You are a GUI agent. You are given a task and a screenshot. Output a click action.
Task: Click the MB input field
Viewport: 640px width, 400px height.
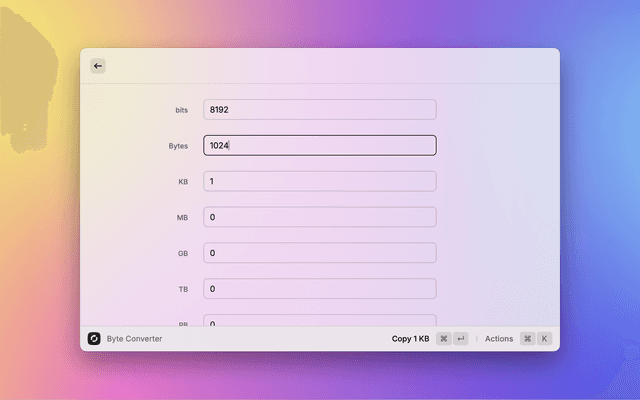pyautogui.click(x=320, y=217)
